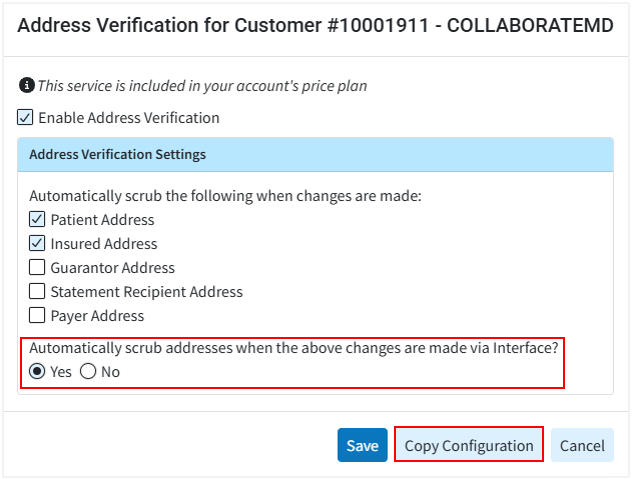Uncheck the Patient Address checkbox
This screenshot has width=632, height=479.
point(37,219)
